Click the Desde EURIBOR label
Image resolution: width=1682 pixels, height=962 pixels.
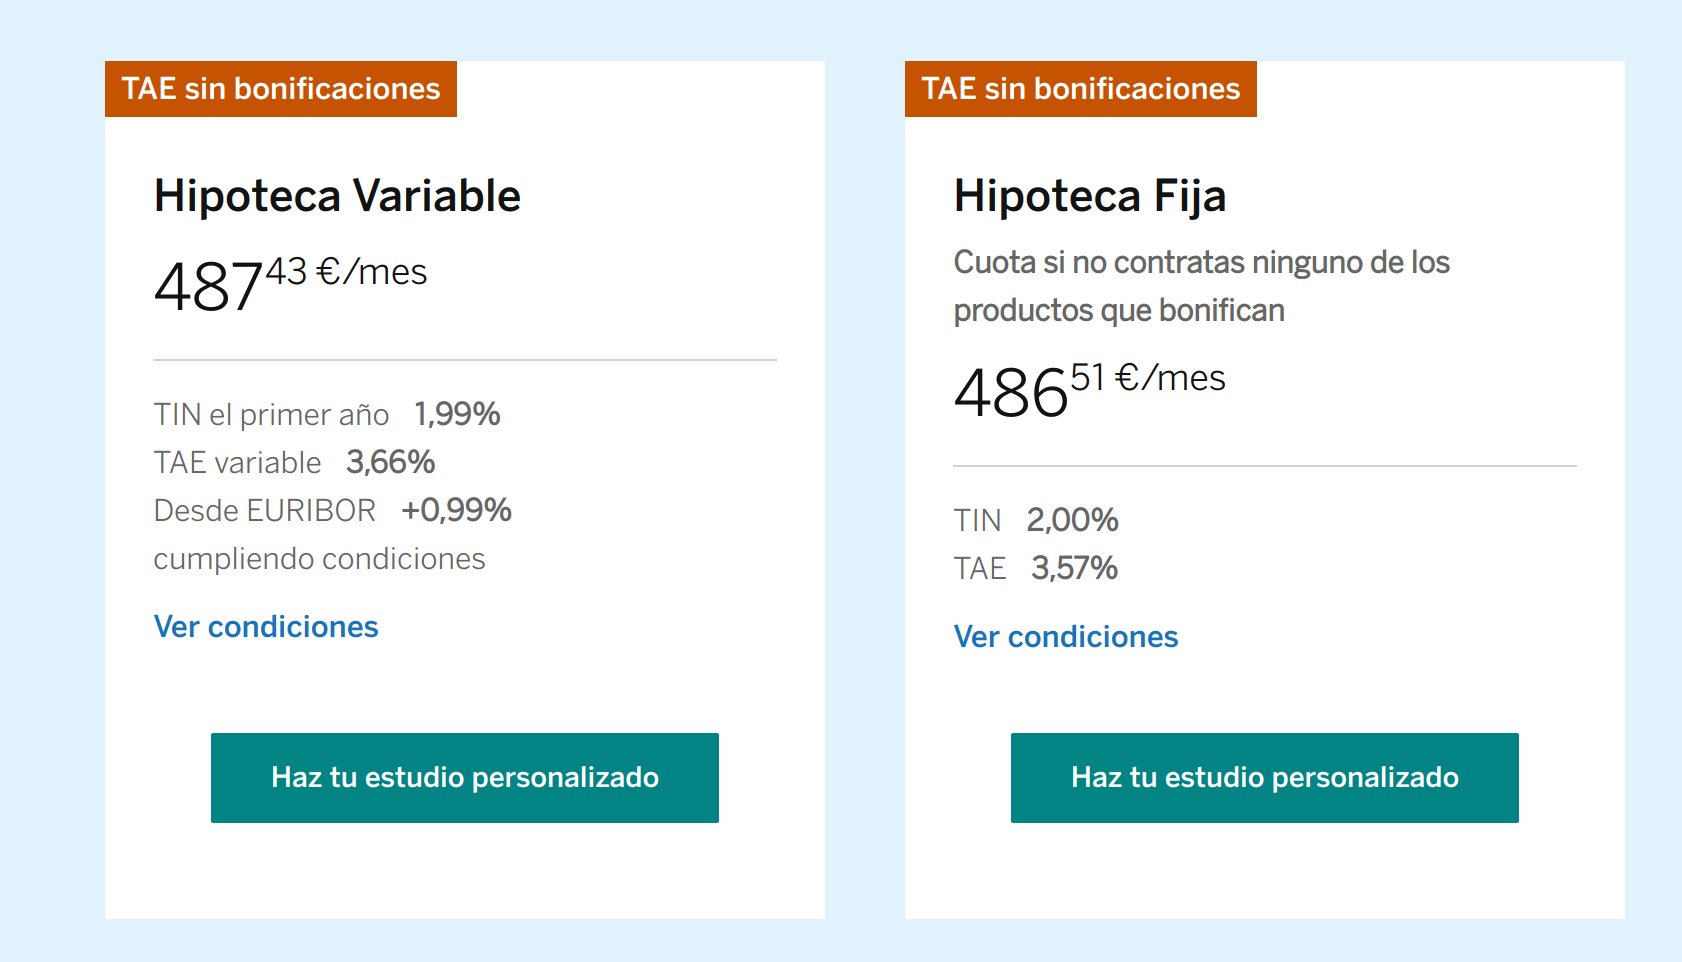coord(265,510)
